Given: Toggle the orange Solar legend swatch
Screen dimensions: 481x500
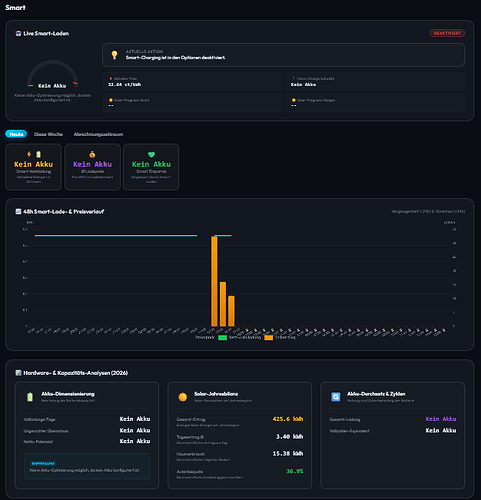Looking at the screenshot, I should [268, 337].
